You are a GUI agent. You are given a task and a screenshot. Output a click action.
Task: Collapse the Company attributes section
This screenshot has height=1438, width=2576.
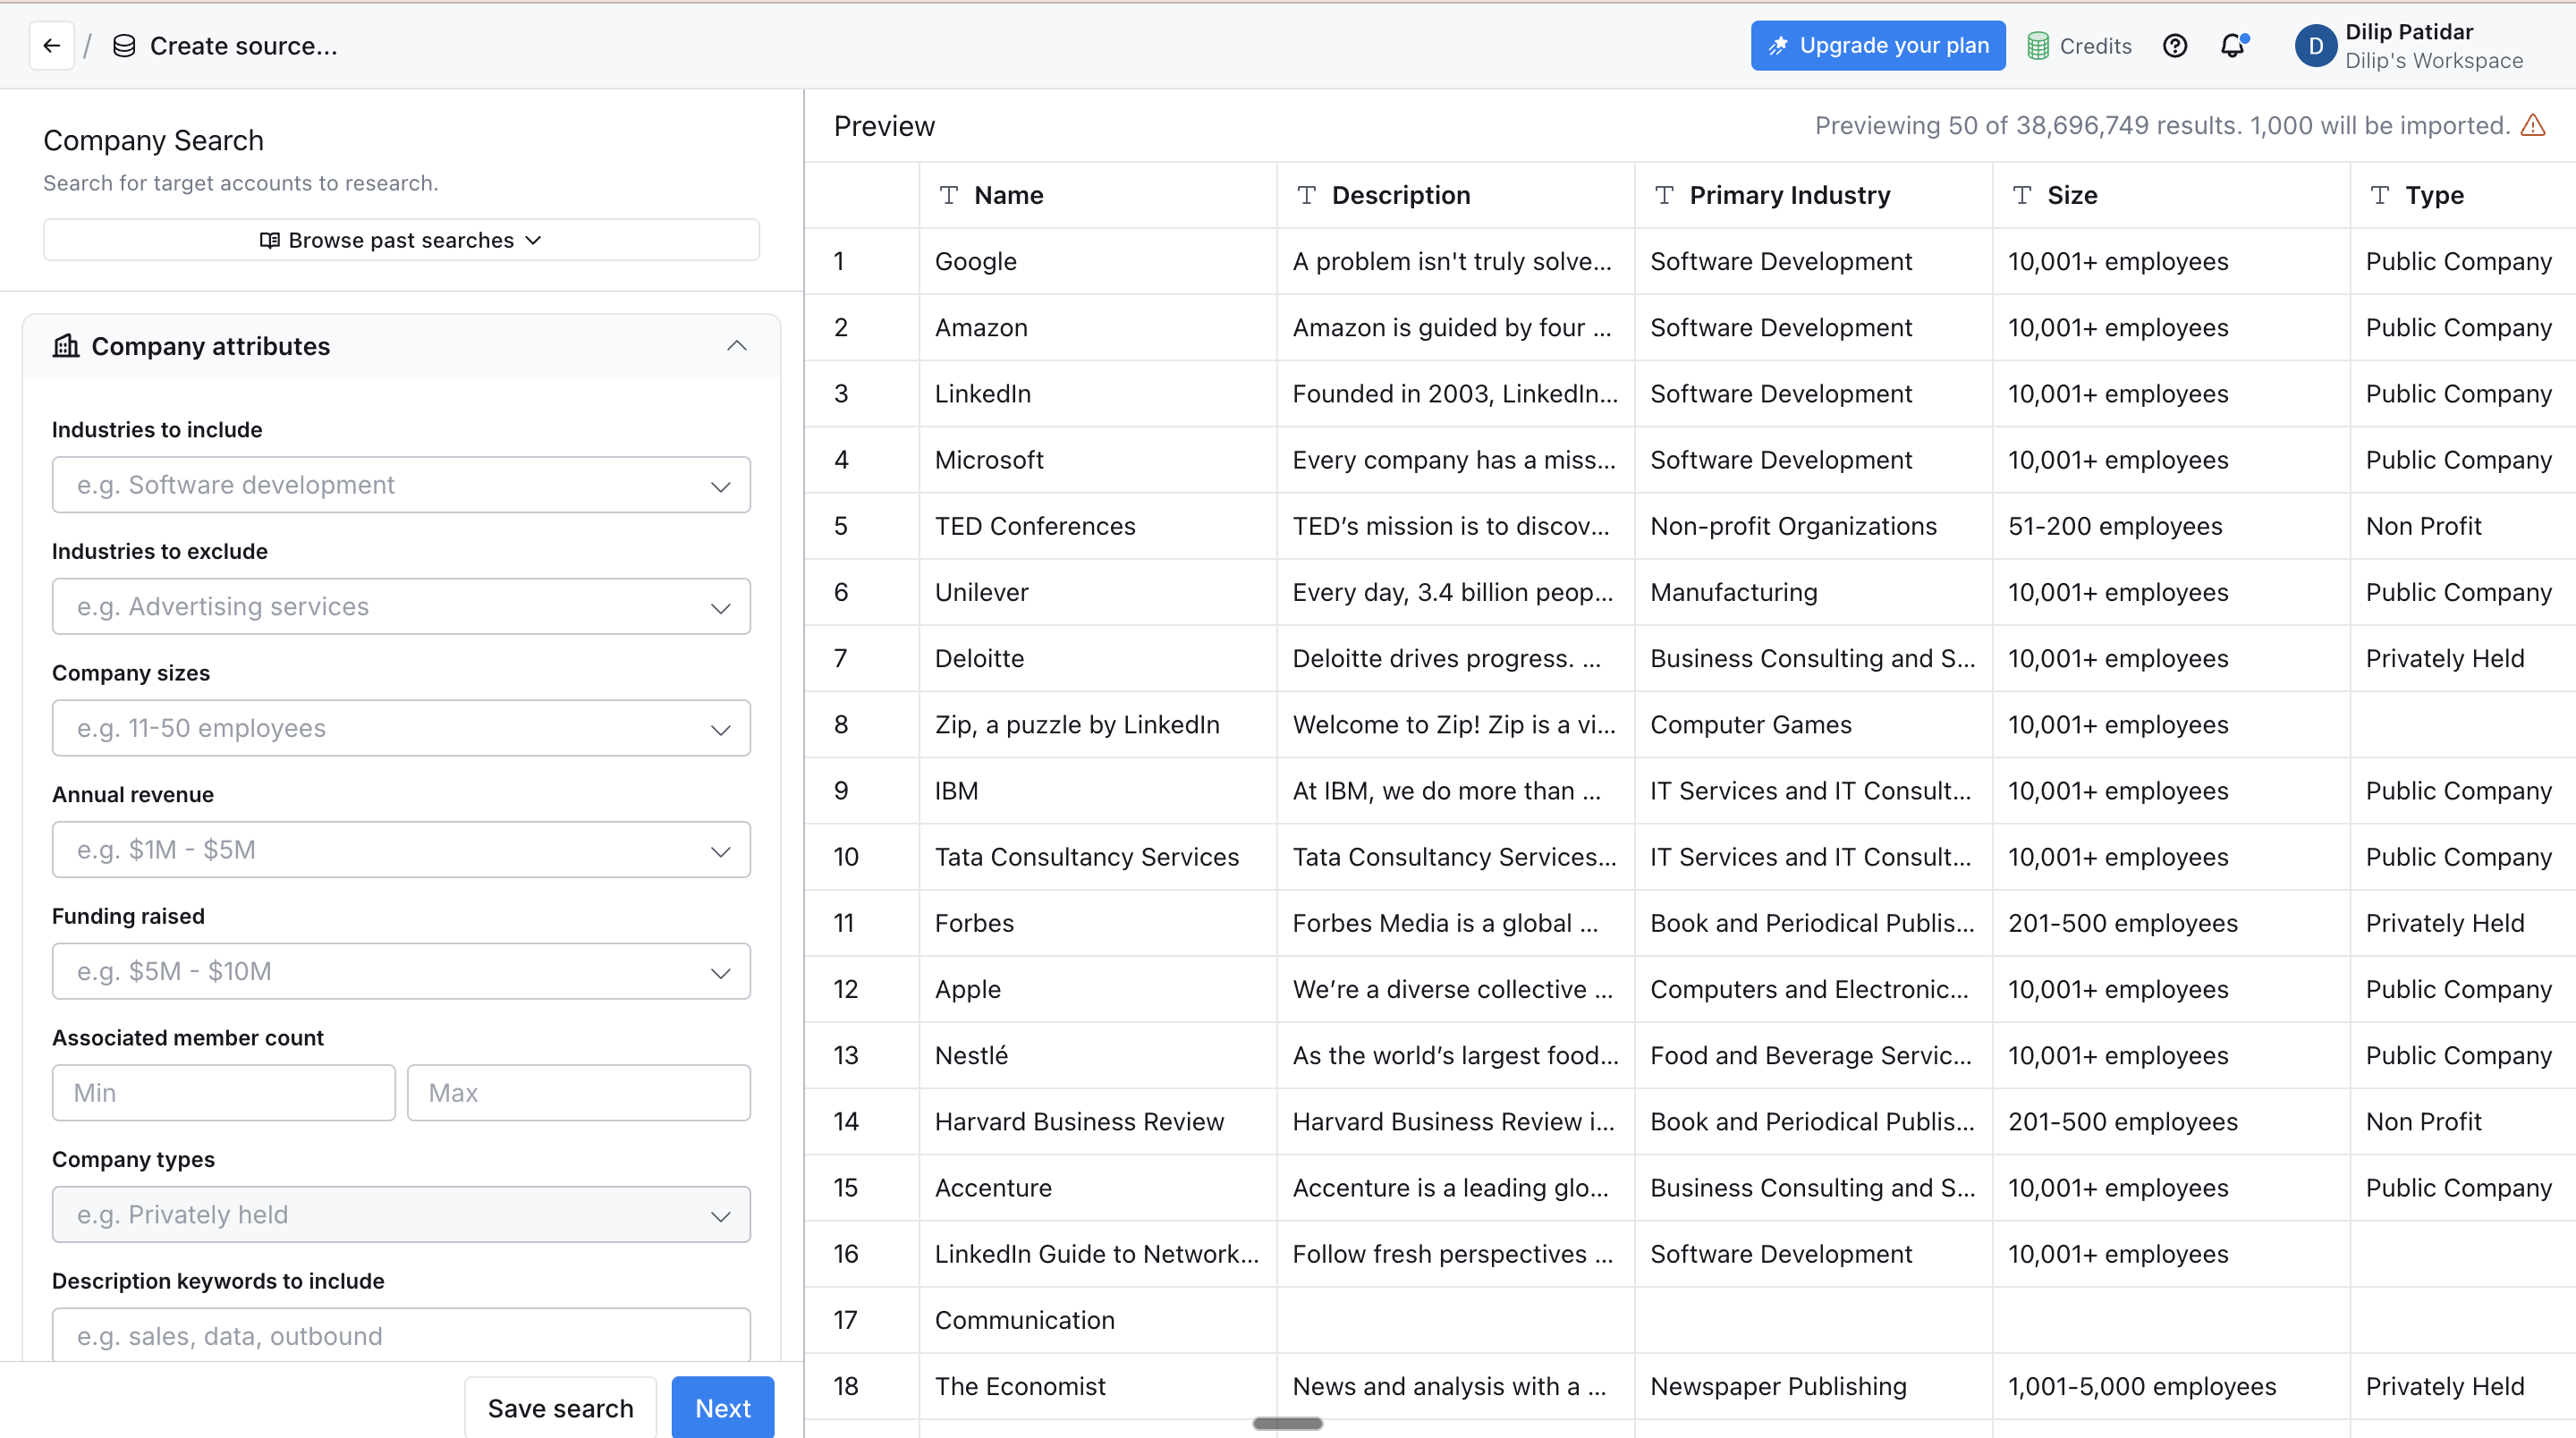coord(737,346)
